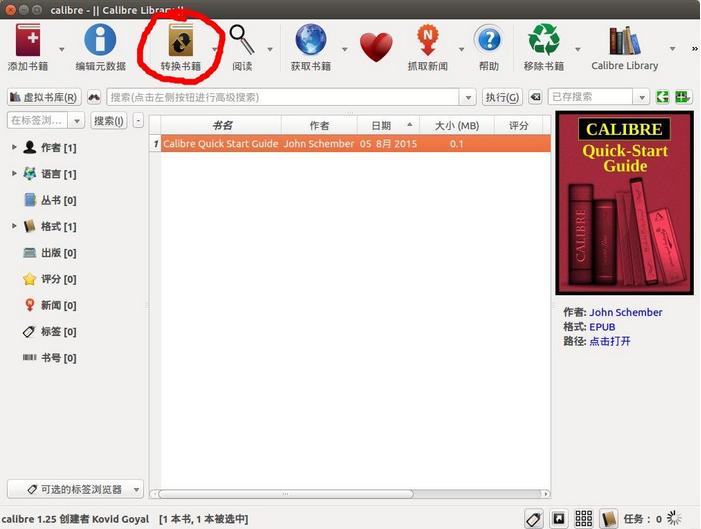Open search history dropdown arrow
Viewport: 701px width, 529px height.
[x=468, y=97]
